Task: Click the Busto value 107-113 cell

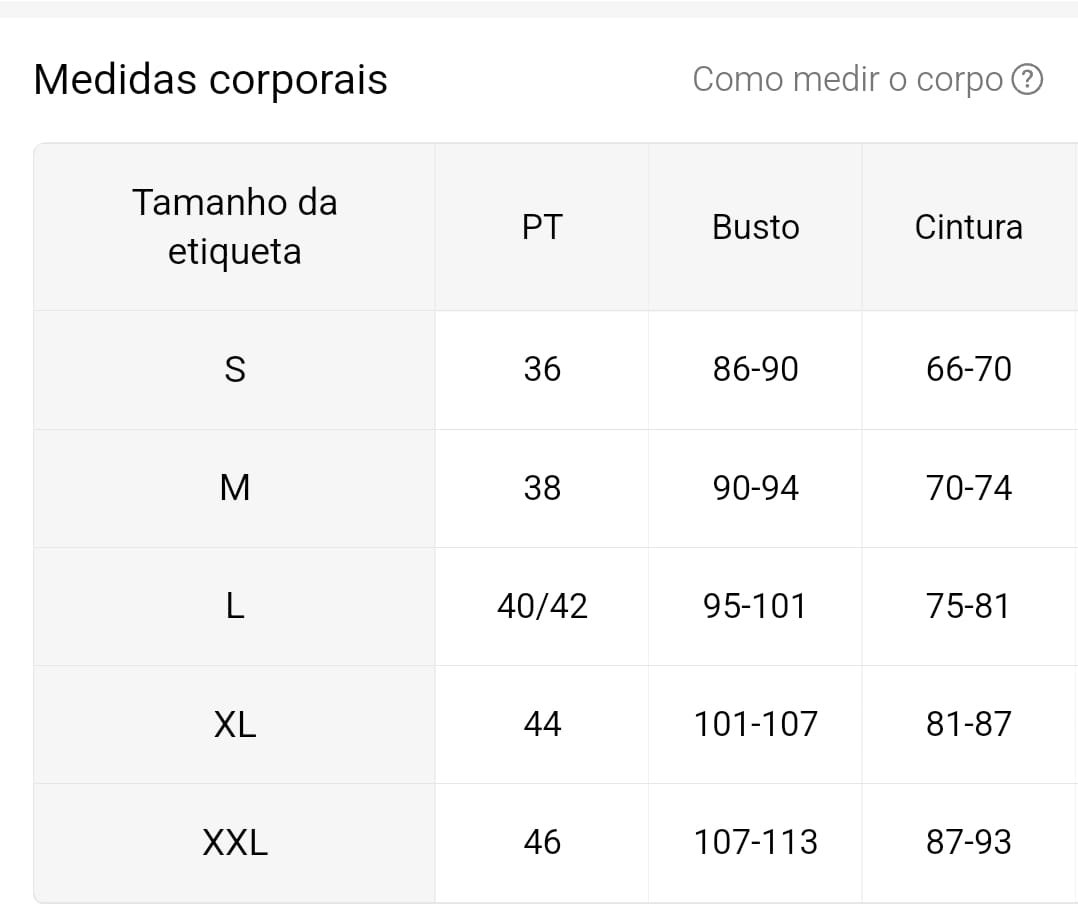Action: coord(755,843)
